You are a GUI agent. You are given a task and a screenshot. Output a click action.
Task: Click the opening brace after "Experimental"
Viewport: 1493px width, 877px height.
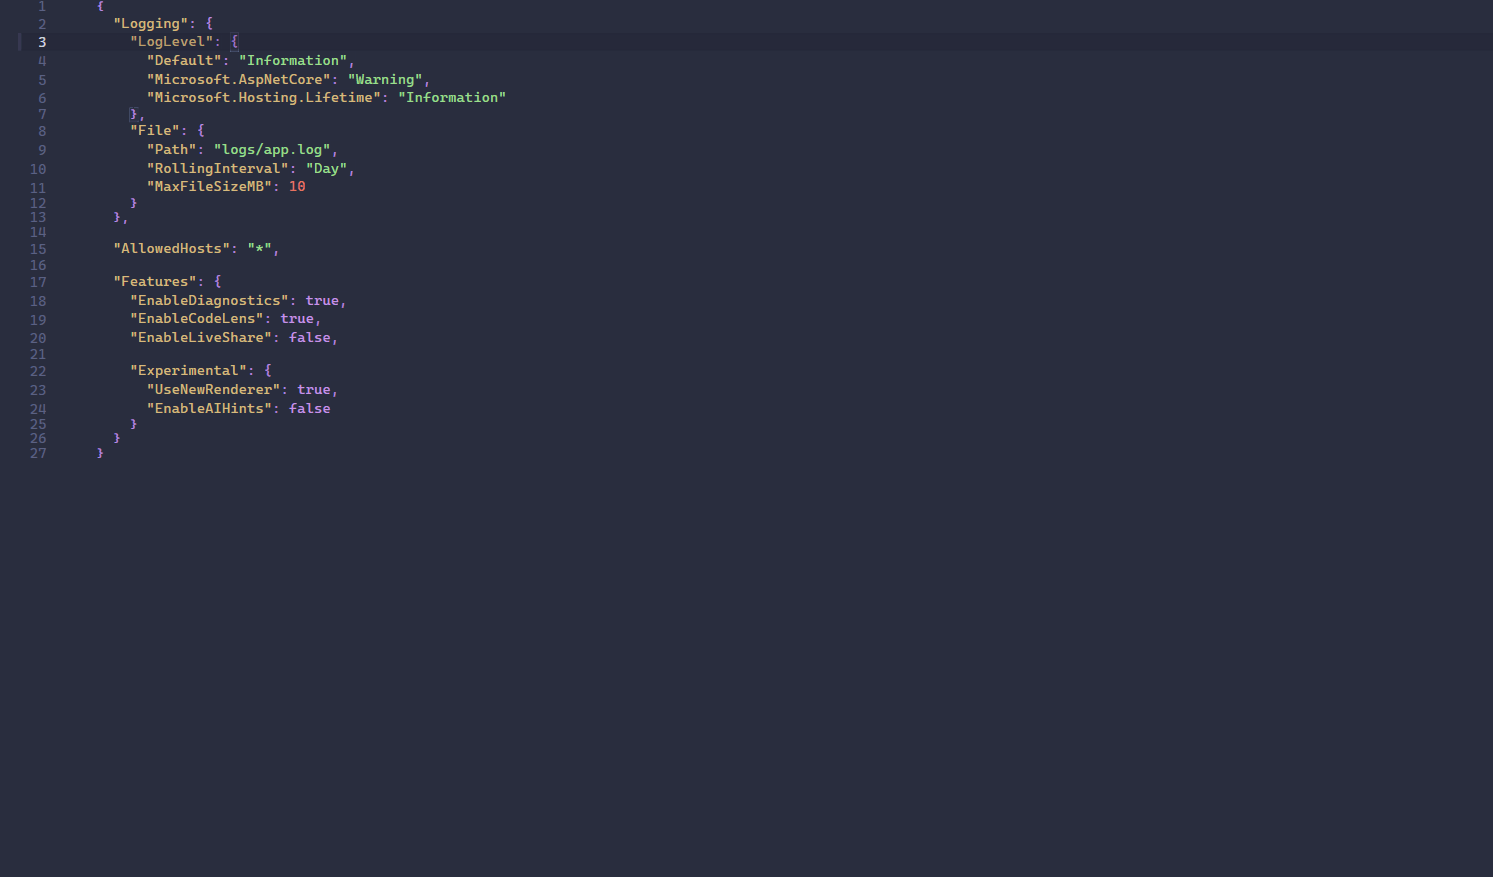268,370
